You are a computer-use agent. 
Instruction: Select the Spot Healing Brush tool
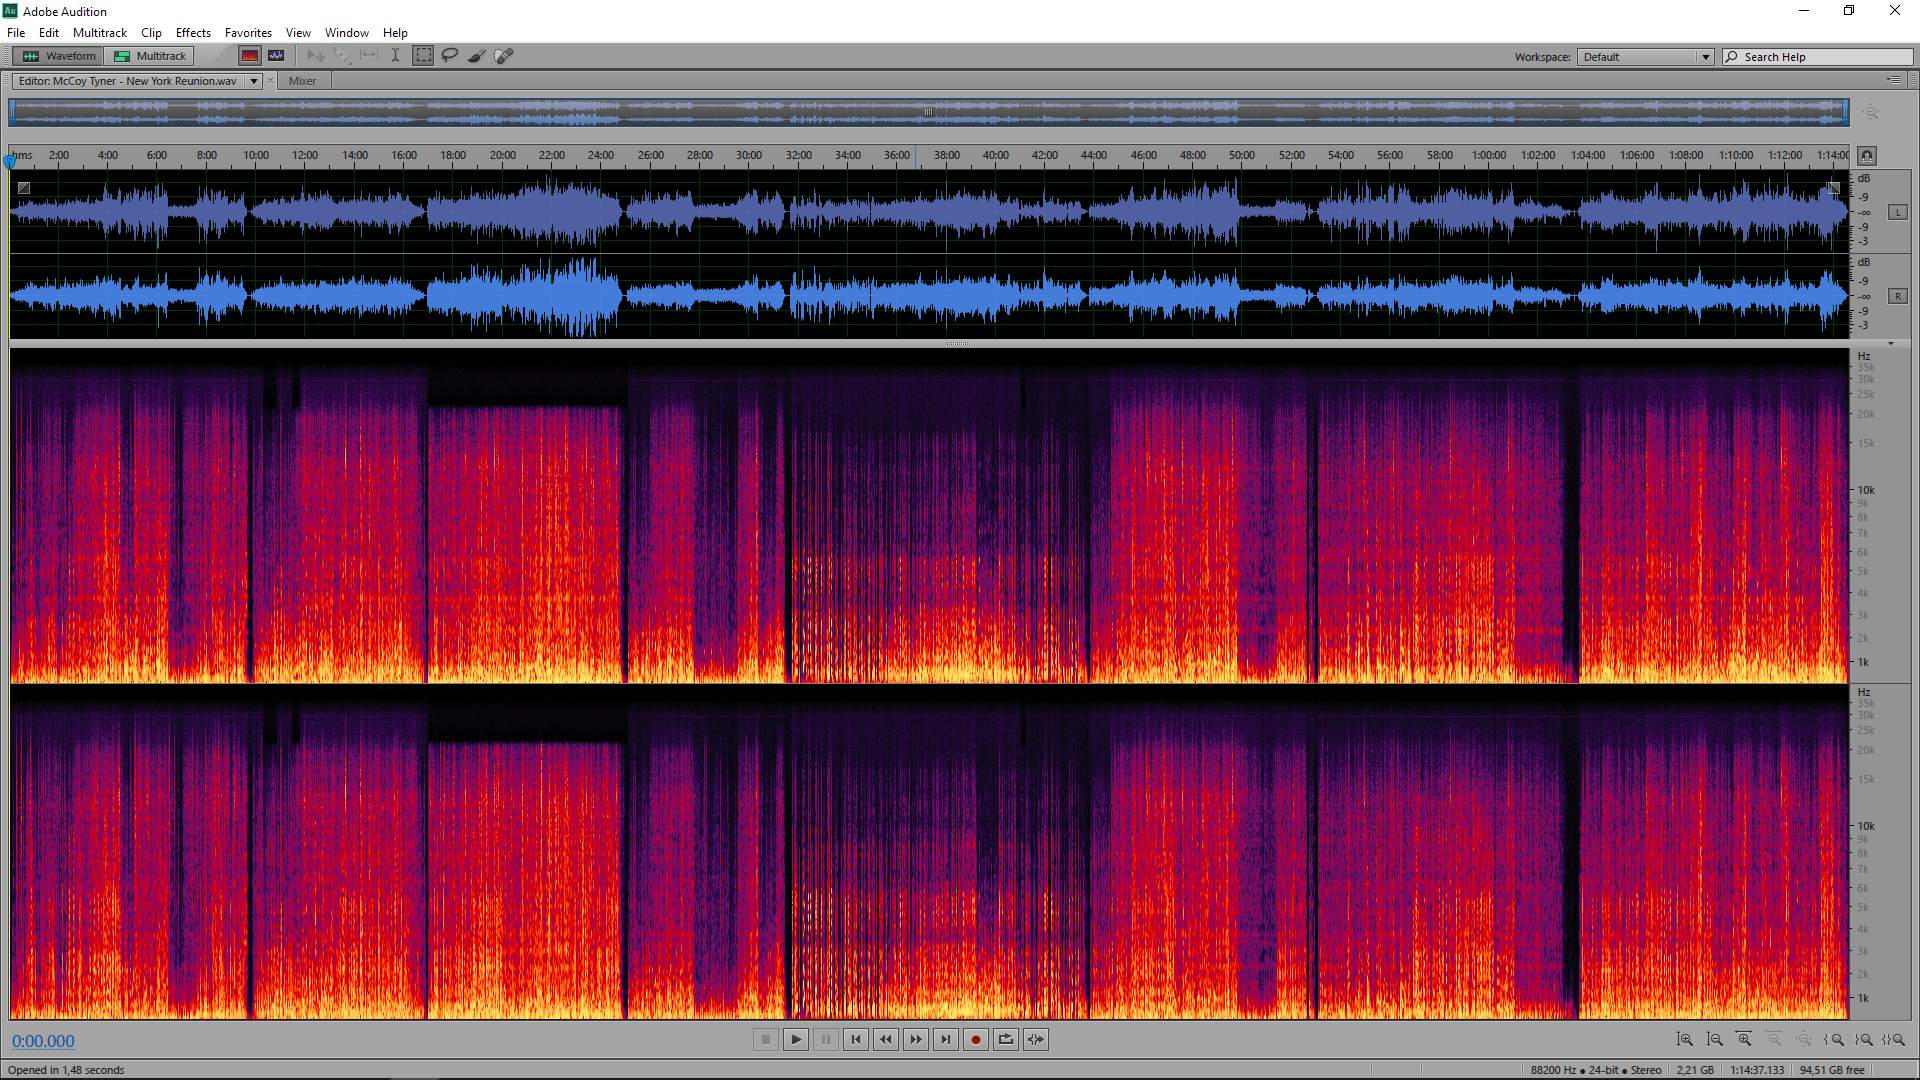coord(504,56)
